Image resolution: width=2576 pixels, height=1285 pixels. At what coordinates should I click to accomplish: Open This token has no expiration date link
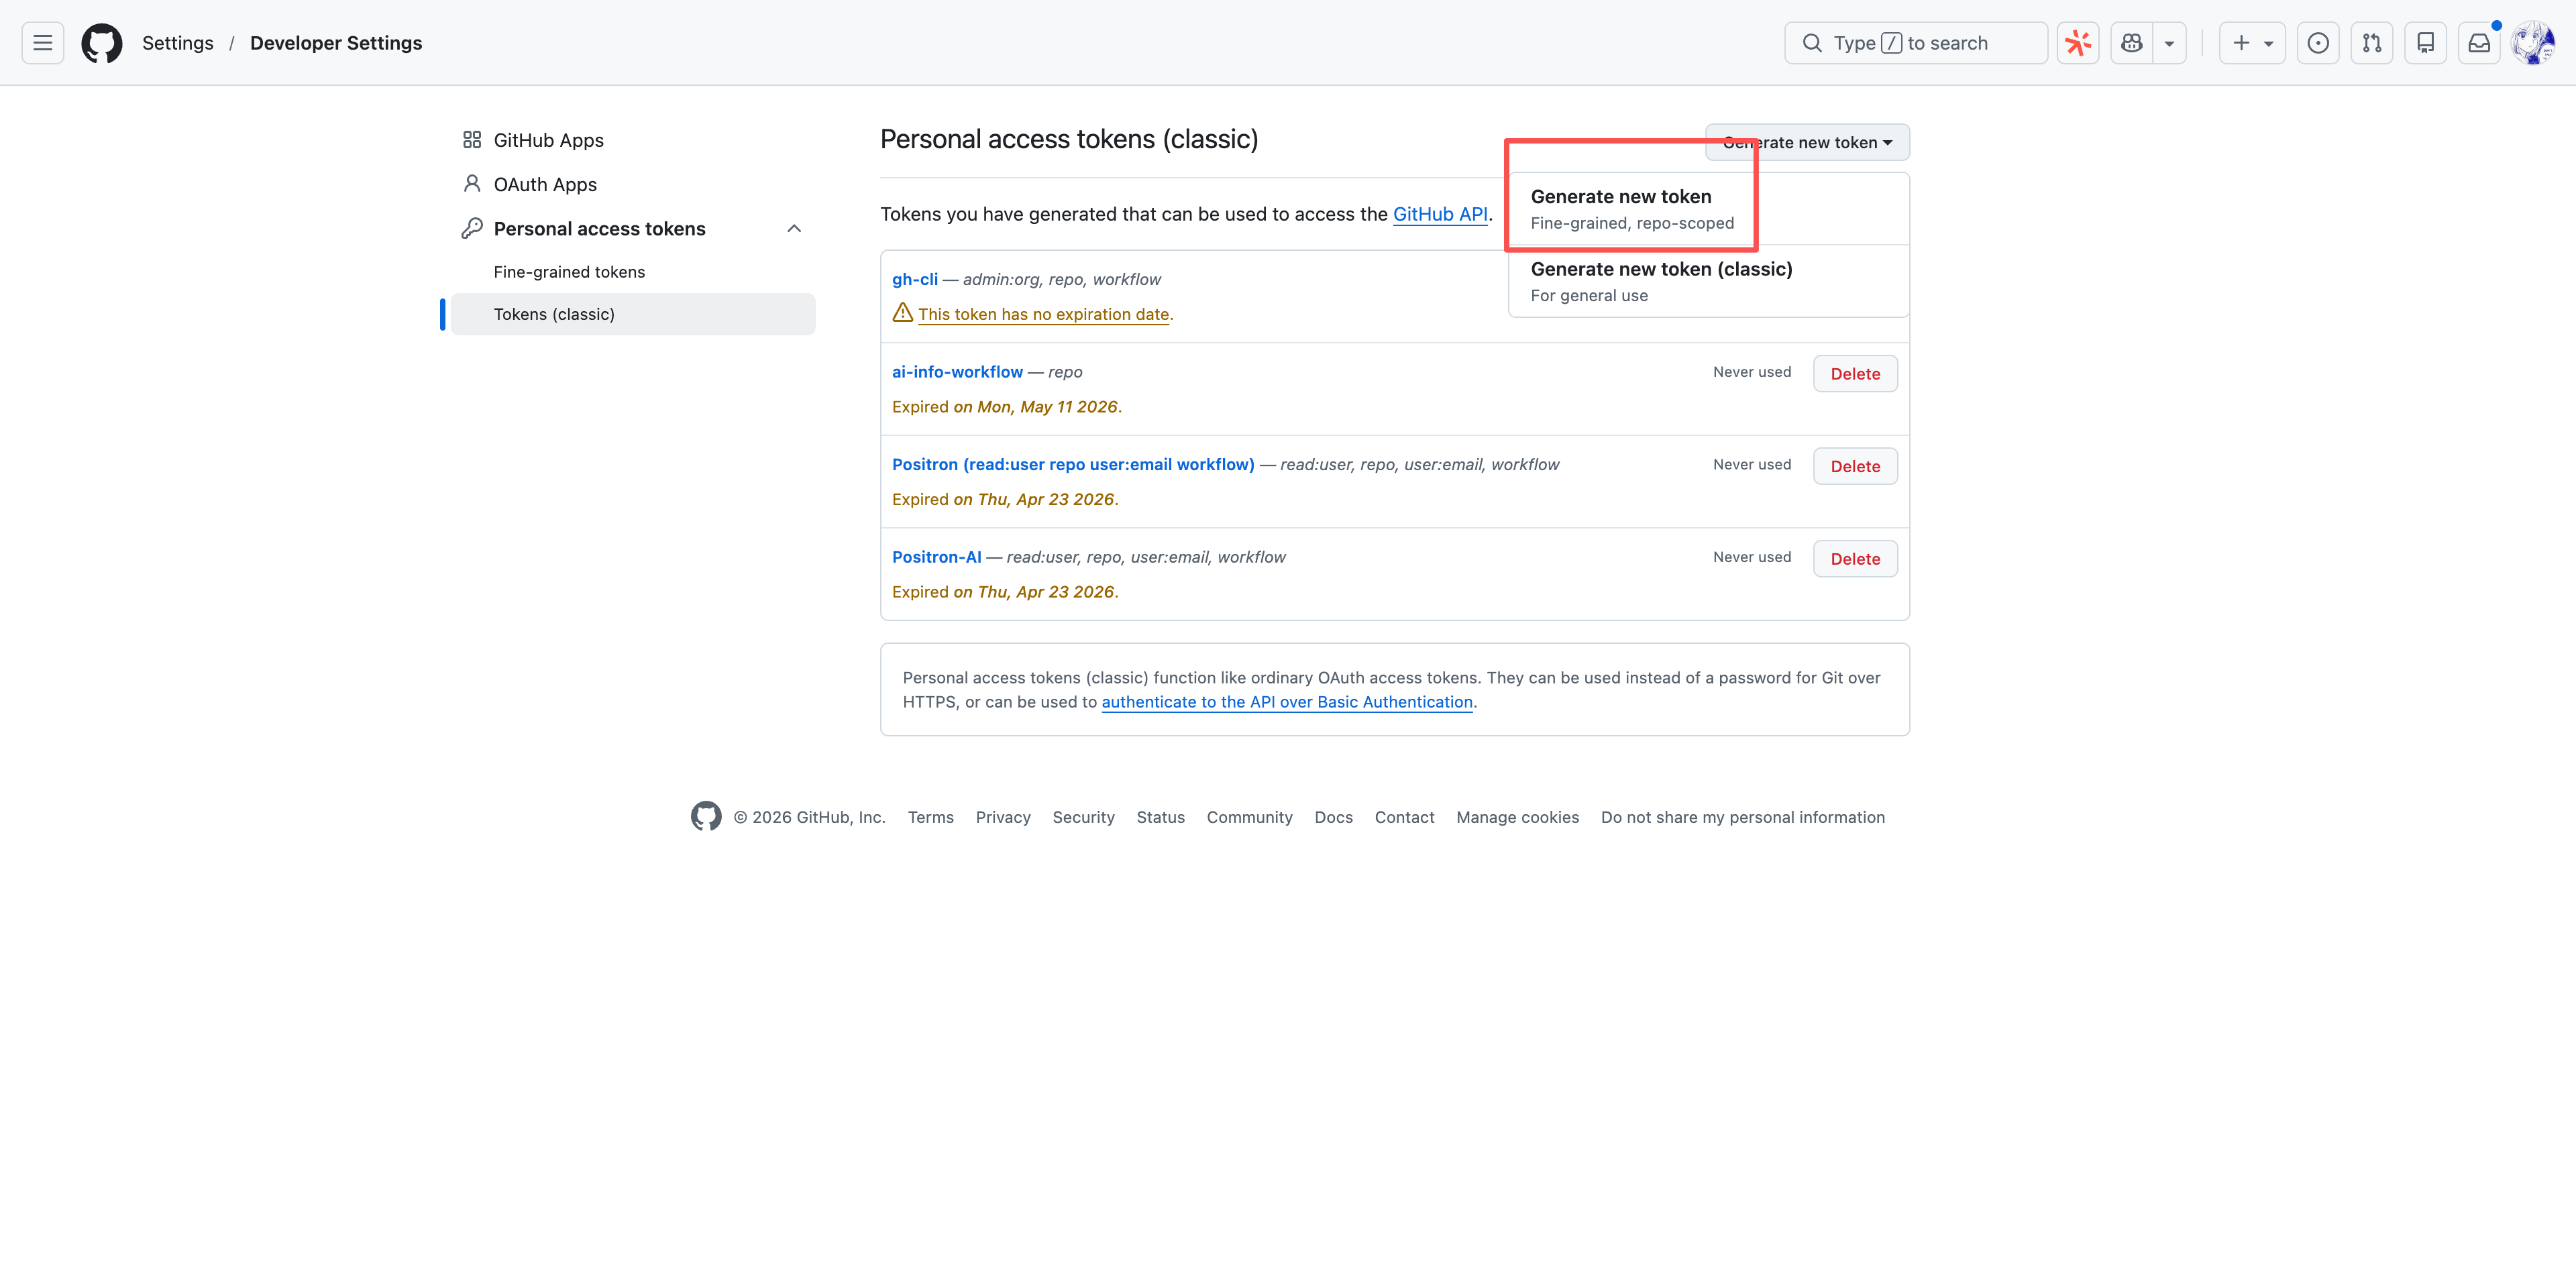(x=1044, y=314)
